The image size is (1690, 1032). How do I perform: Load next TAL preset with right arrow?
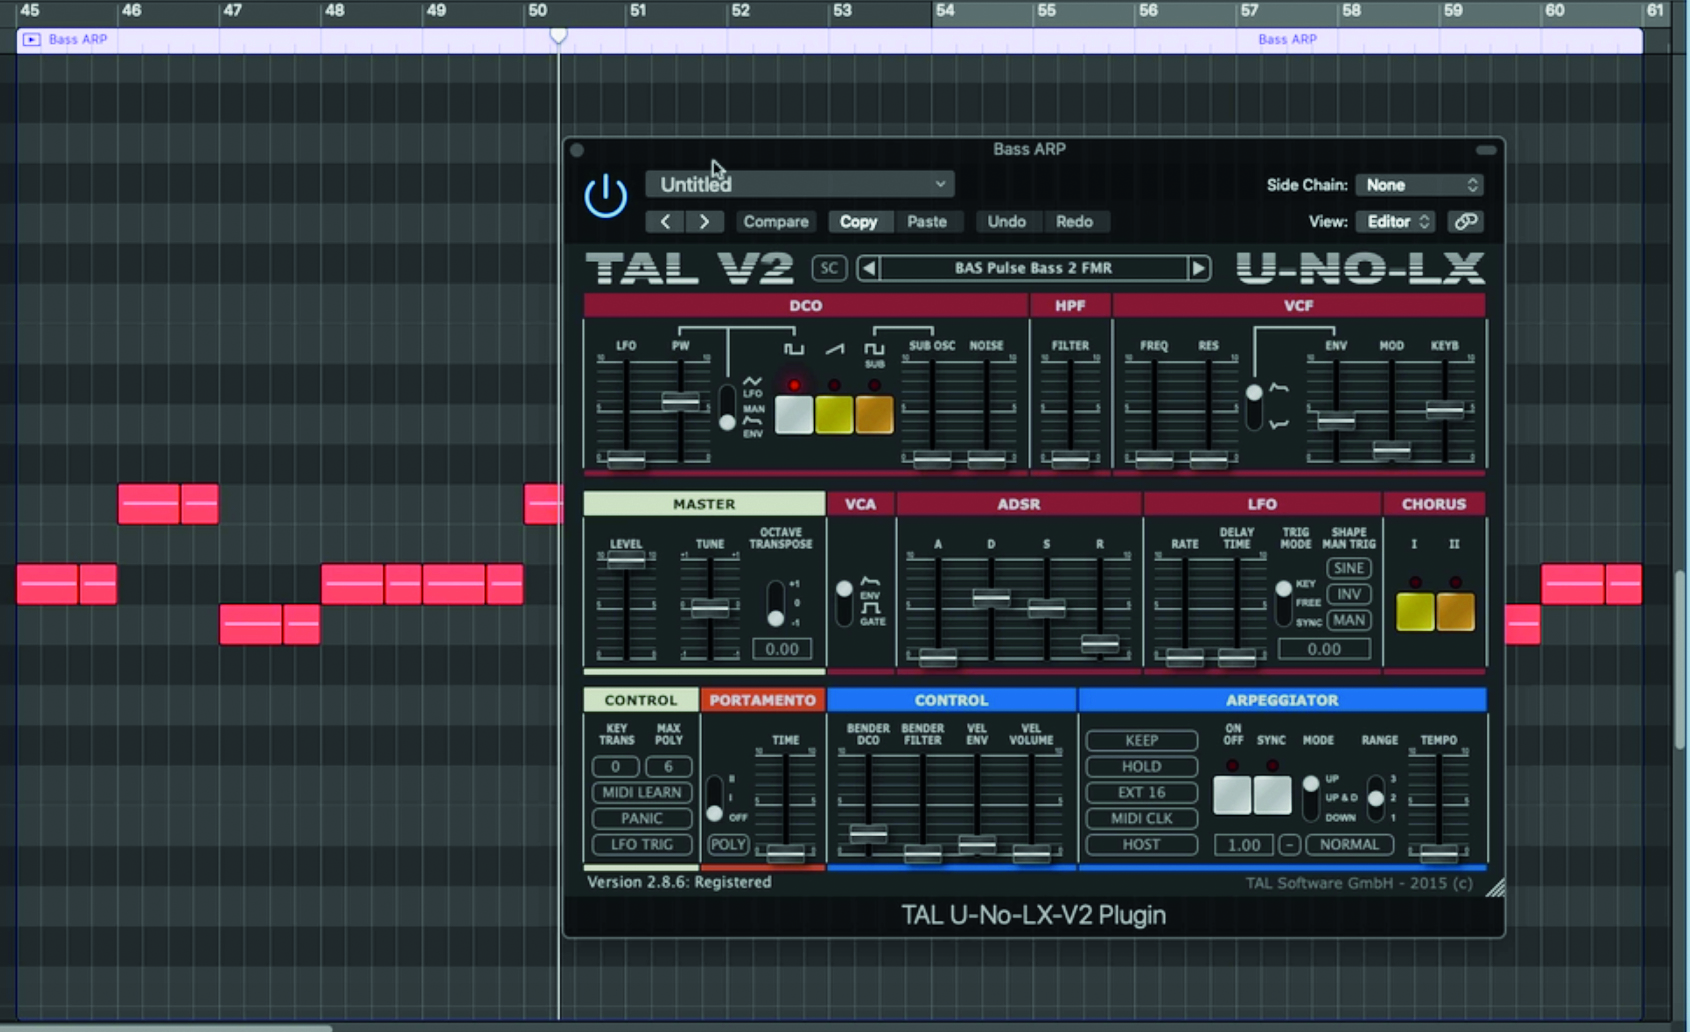tap(1198, 268)
